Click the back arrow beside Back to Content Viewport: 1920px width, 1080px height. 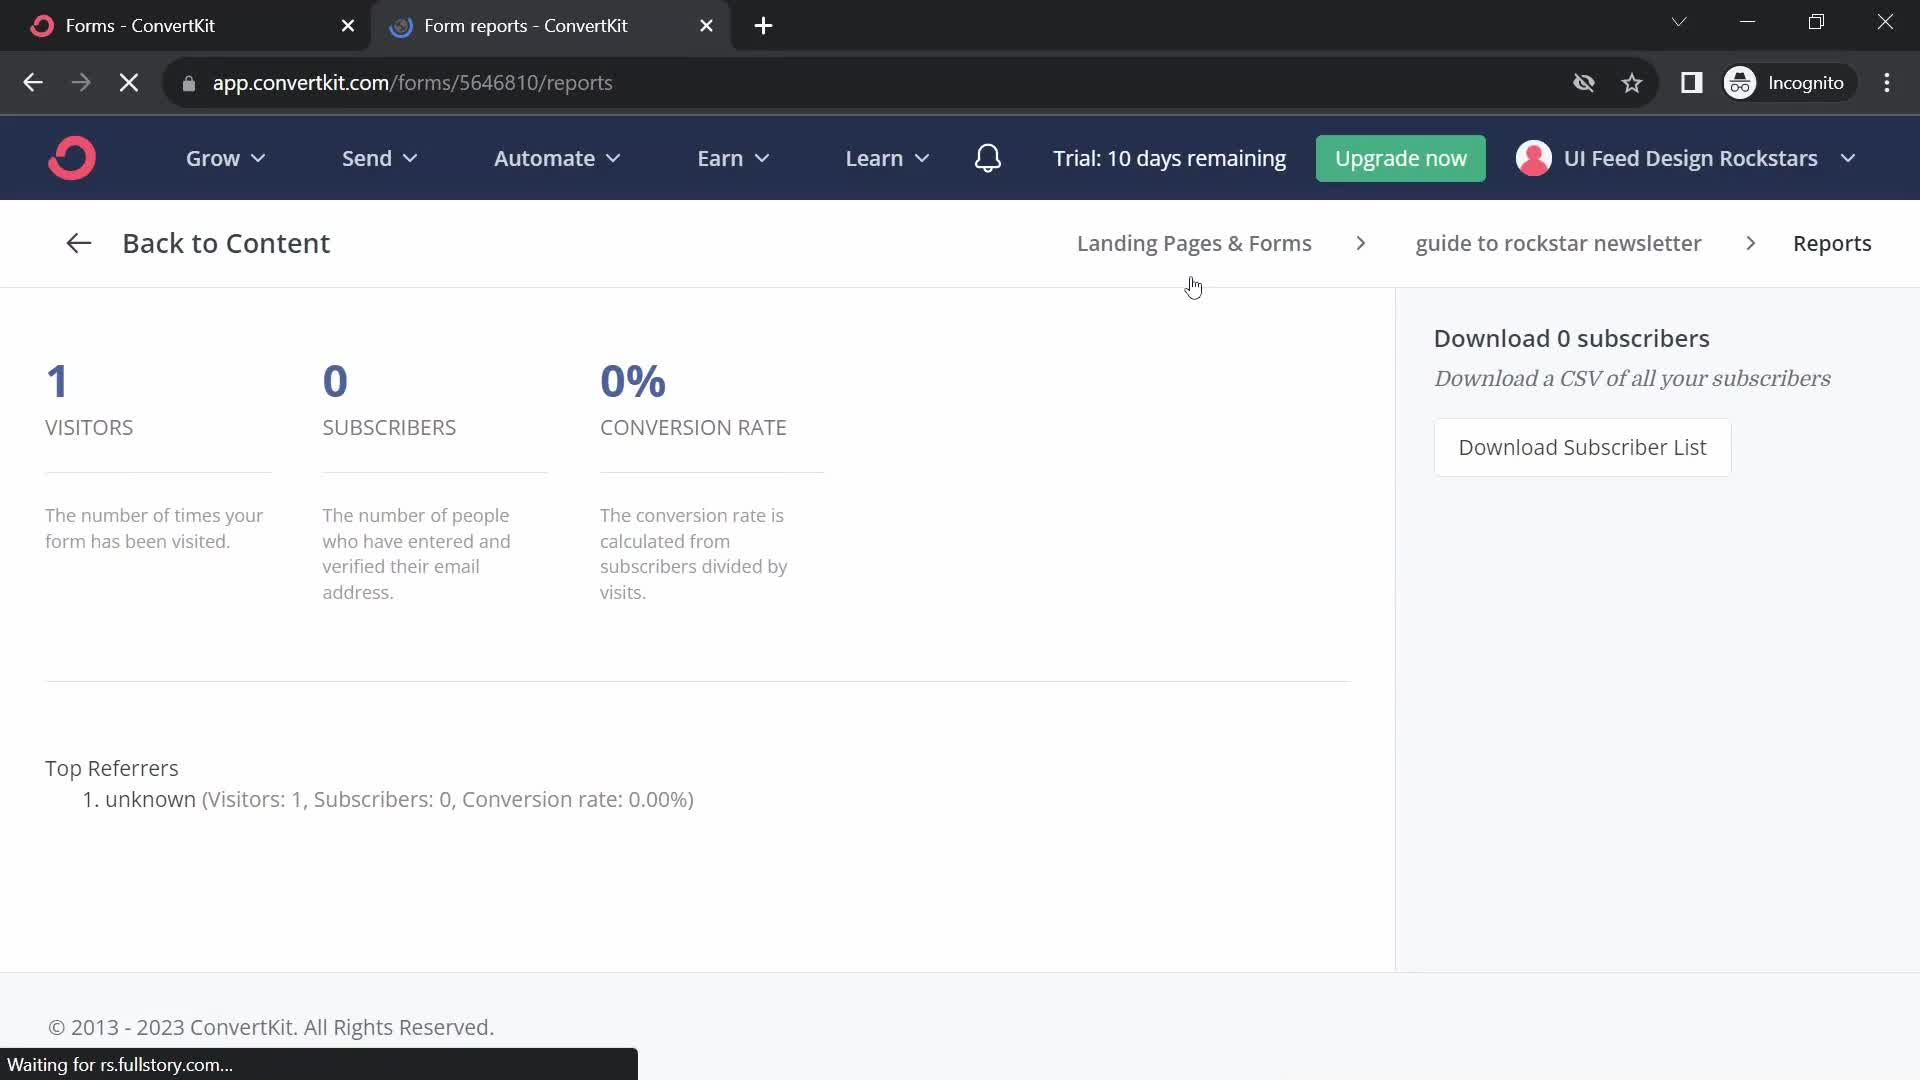(78, 243)
